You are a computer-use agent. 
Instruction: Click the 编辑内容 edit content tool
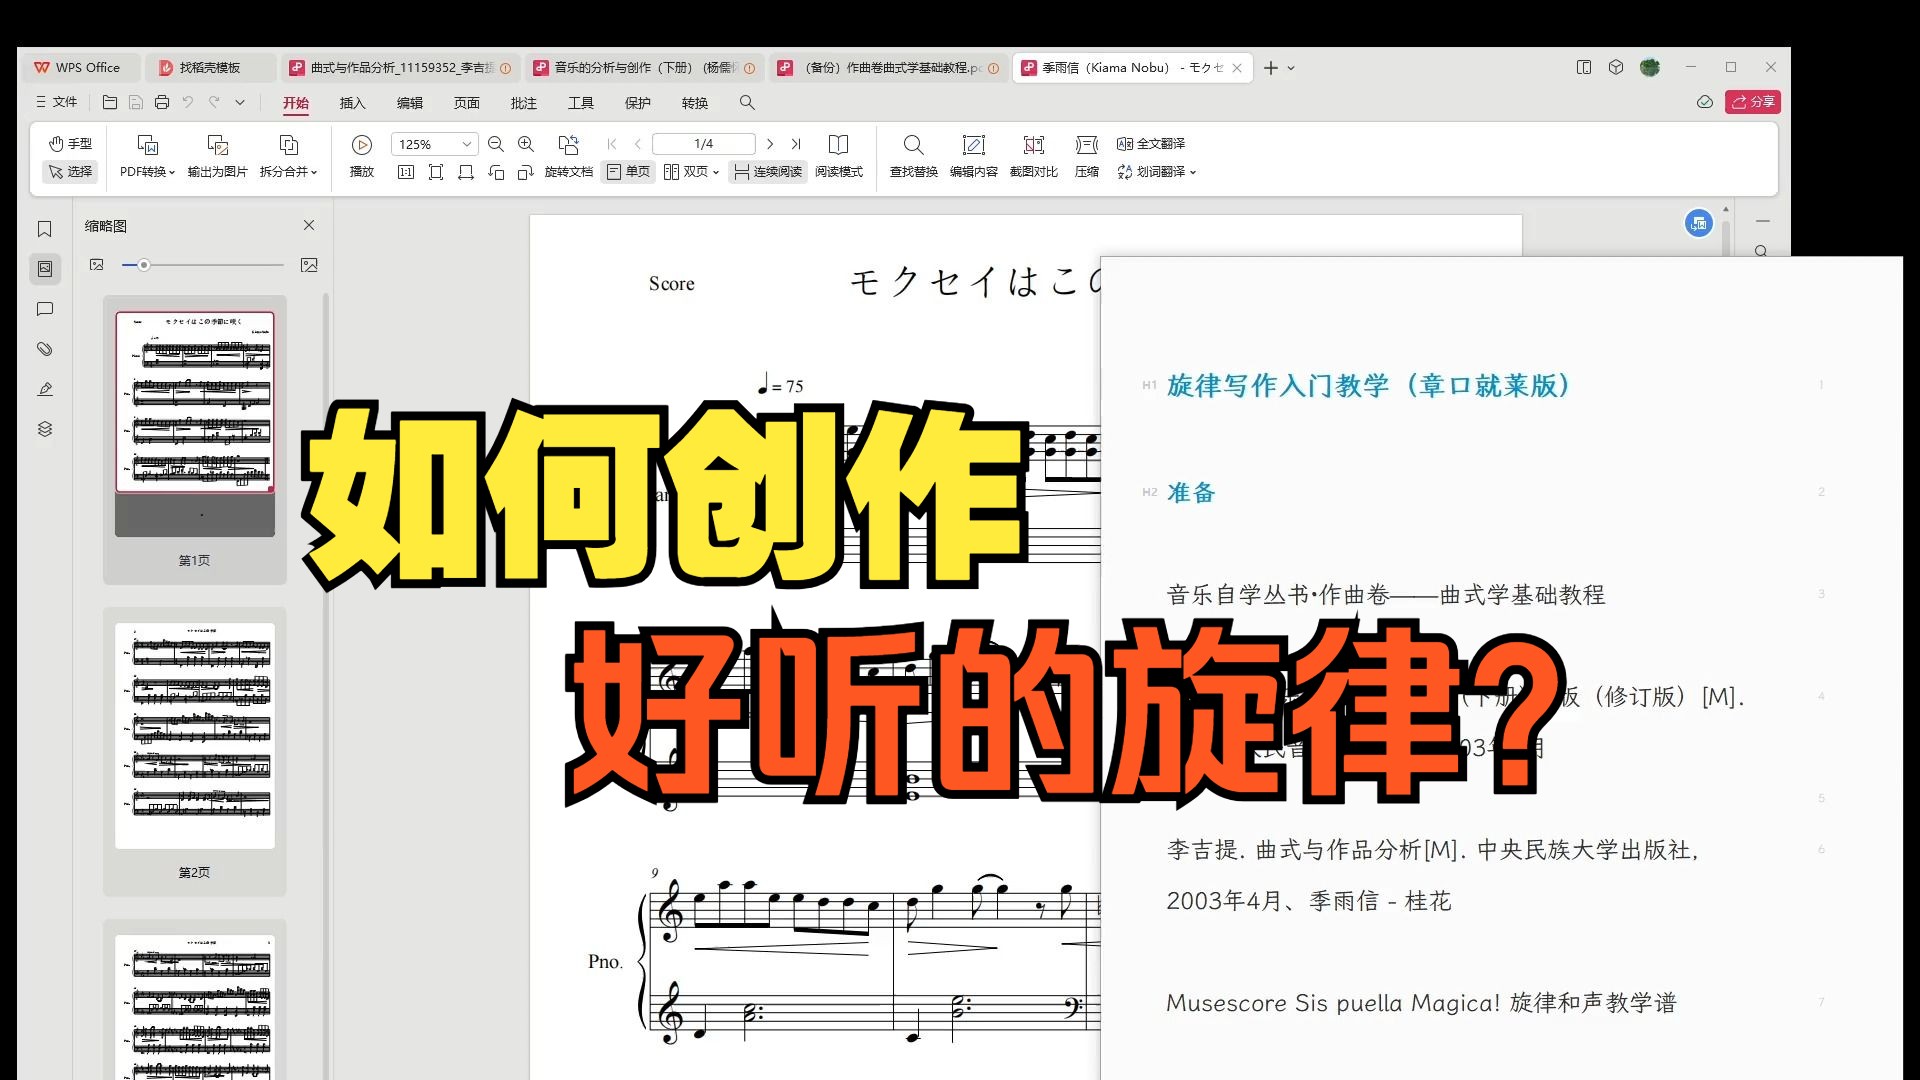pyautogui.click(x=974, y=157)
